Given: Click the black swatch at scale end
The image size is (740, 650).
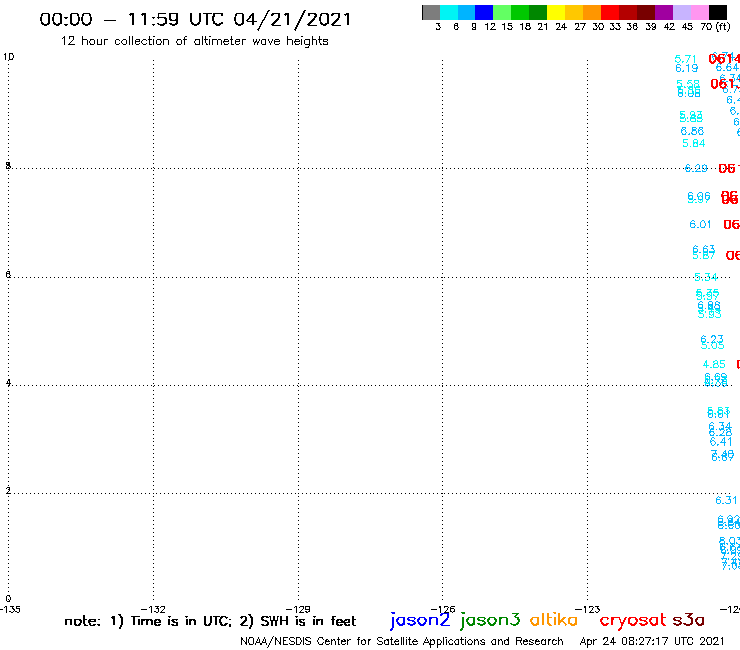Looking at the screenshot, I should point(718,12).
